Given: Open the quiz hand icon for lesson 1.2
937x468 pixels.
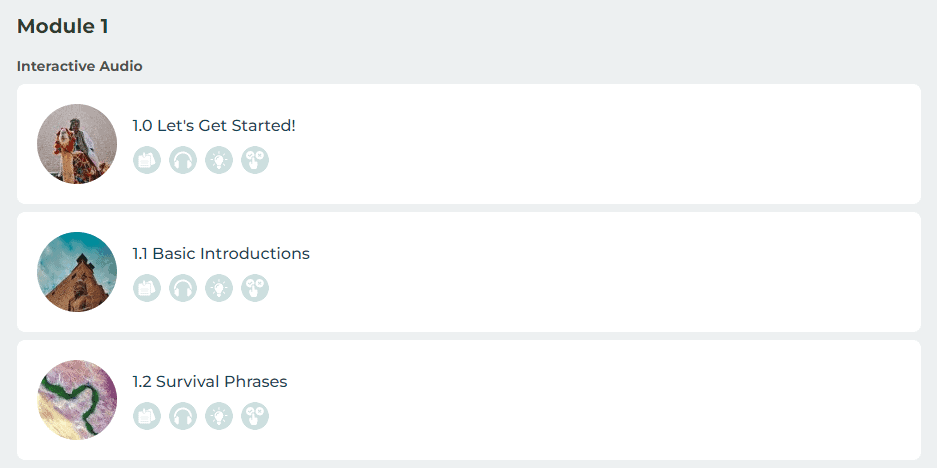Looking at the screenshot, I should click(x=255, y=416).
